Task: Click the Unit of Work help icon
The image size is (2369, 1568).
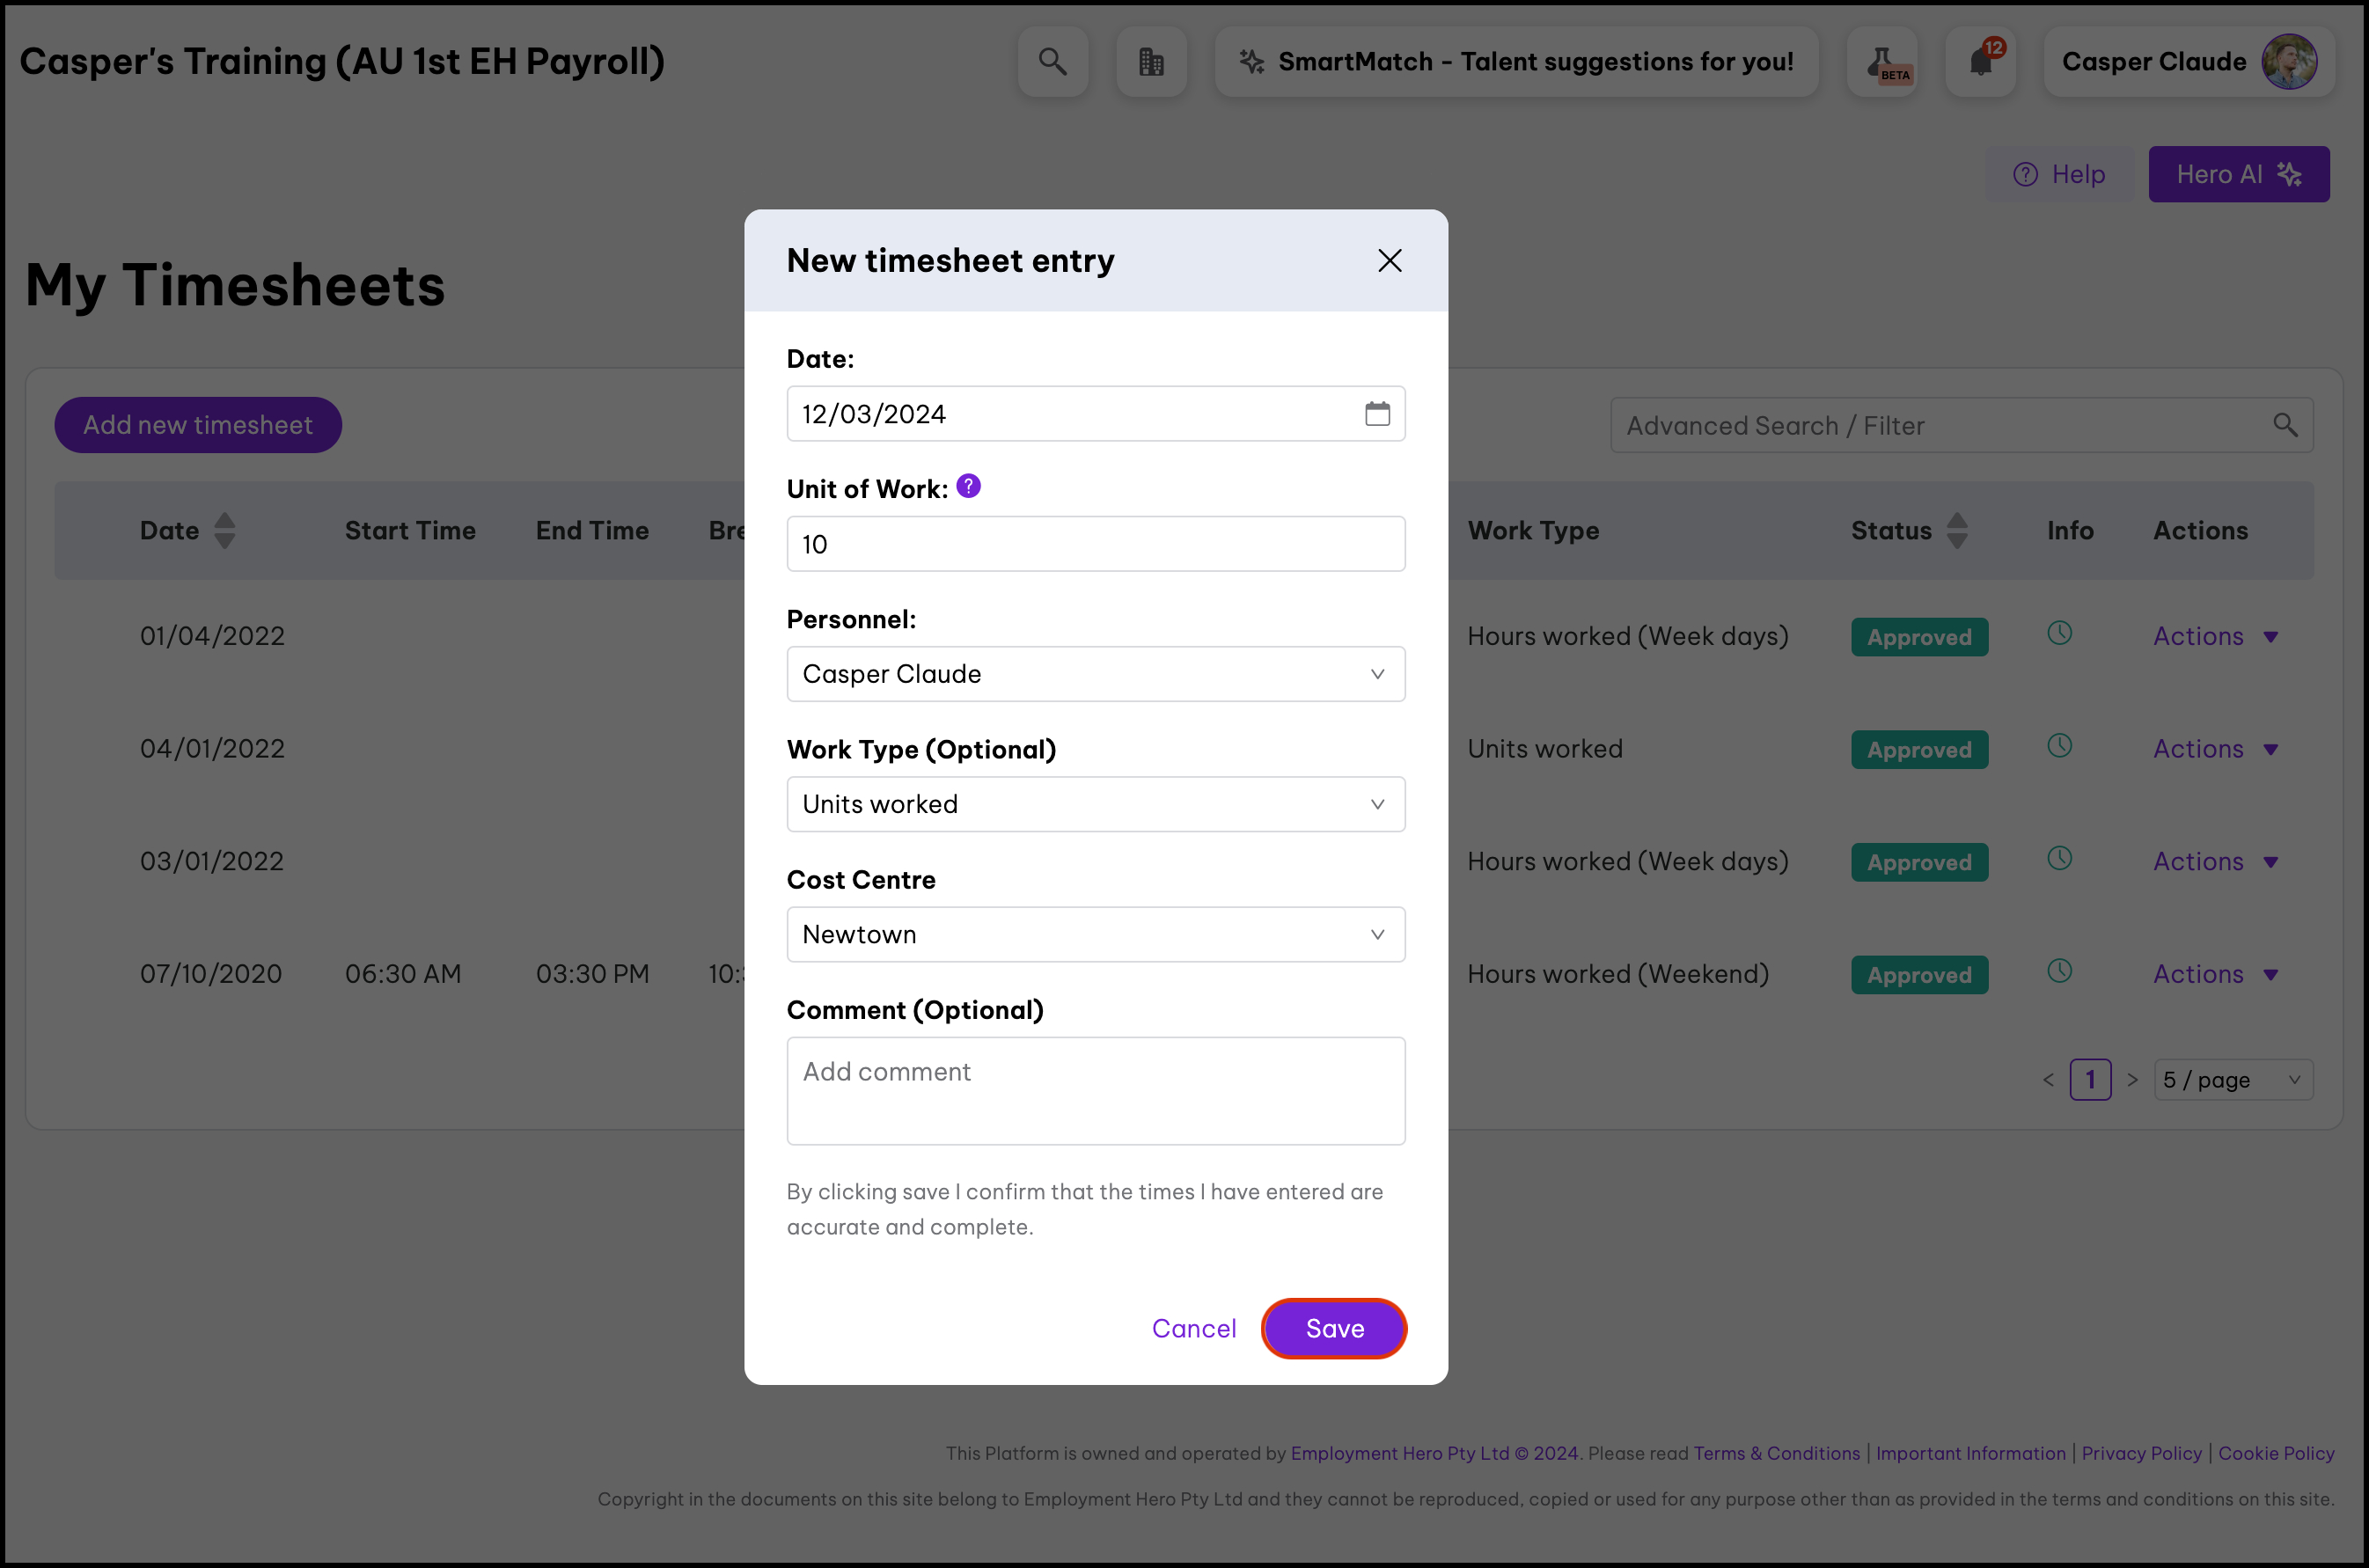Action: (968, 486)
